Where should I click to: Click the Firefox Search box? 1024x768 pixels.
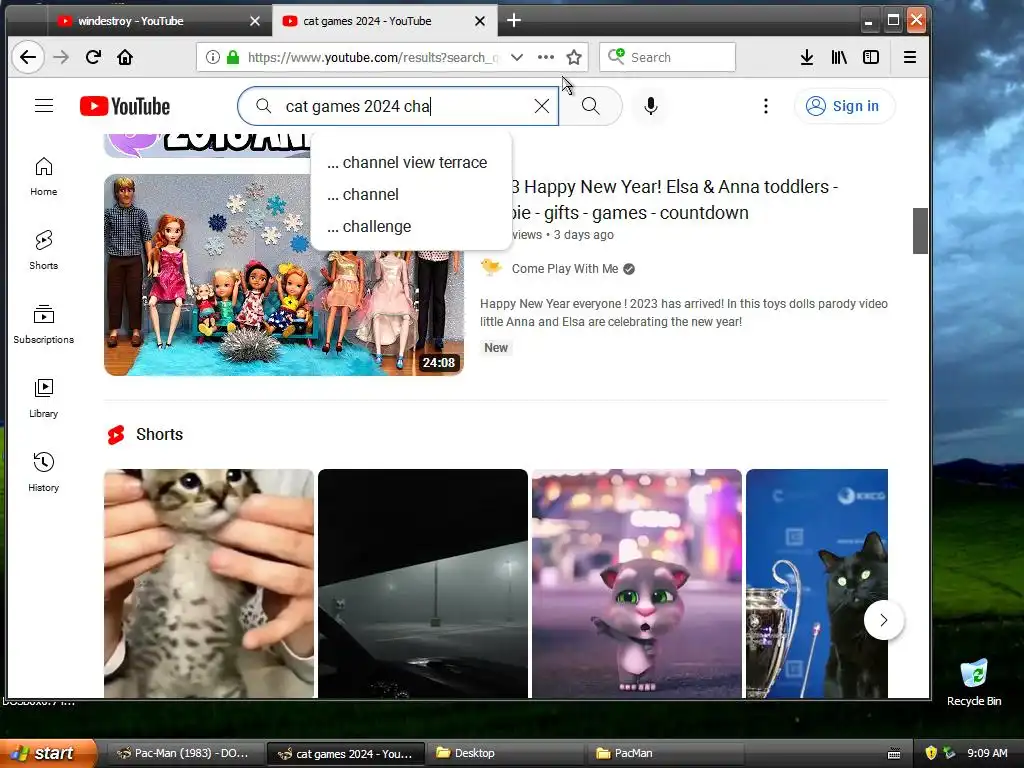667,57
